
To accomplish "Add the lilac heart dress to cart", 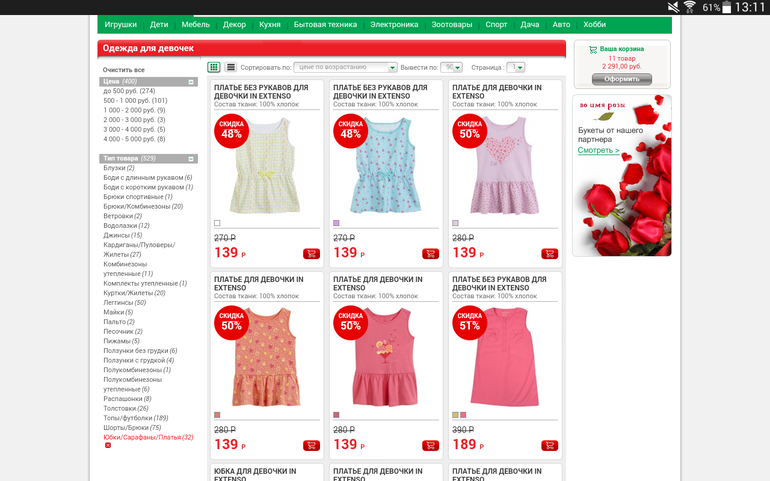I will (550, 254).
